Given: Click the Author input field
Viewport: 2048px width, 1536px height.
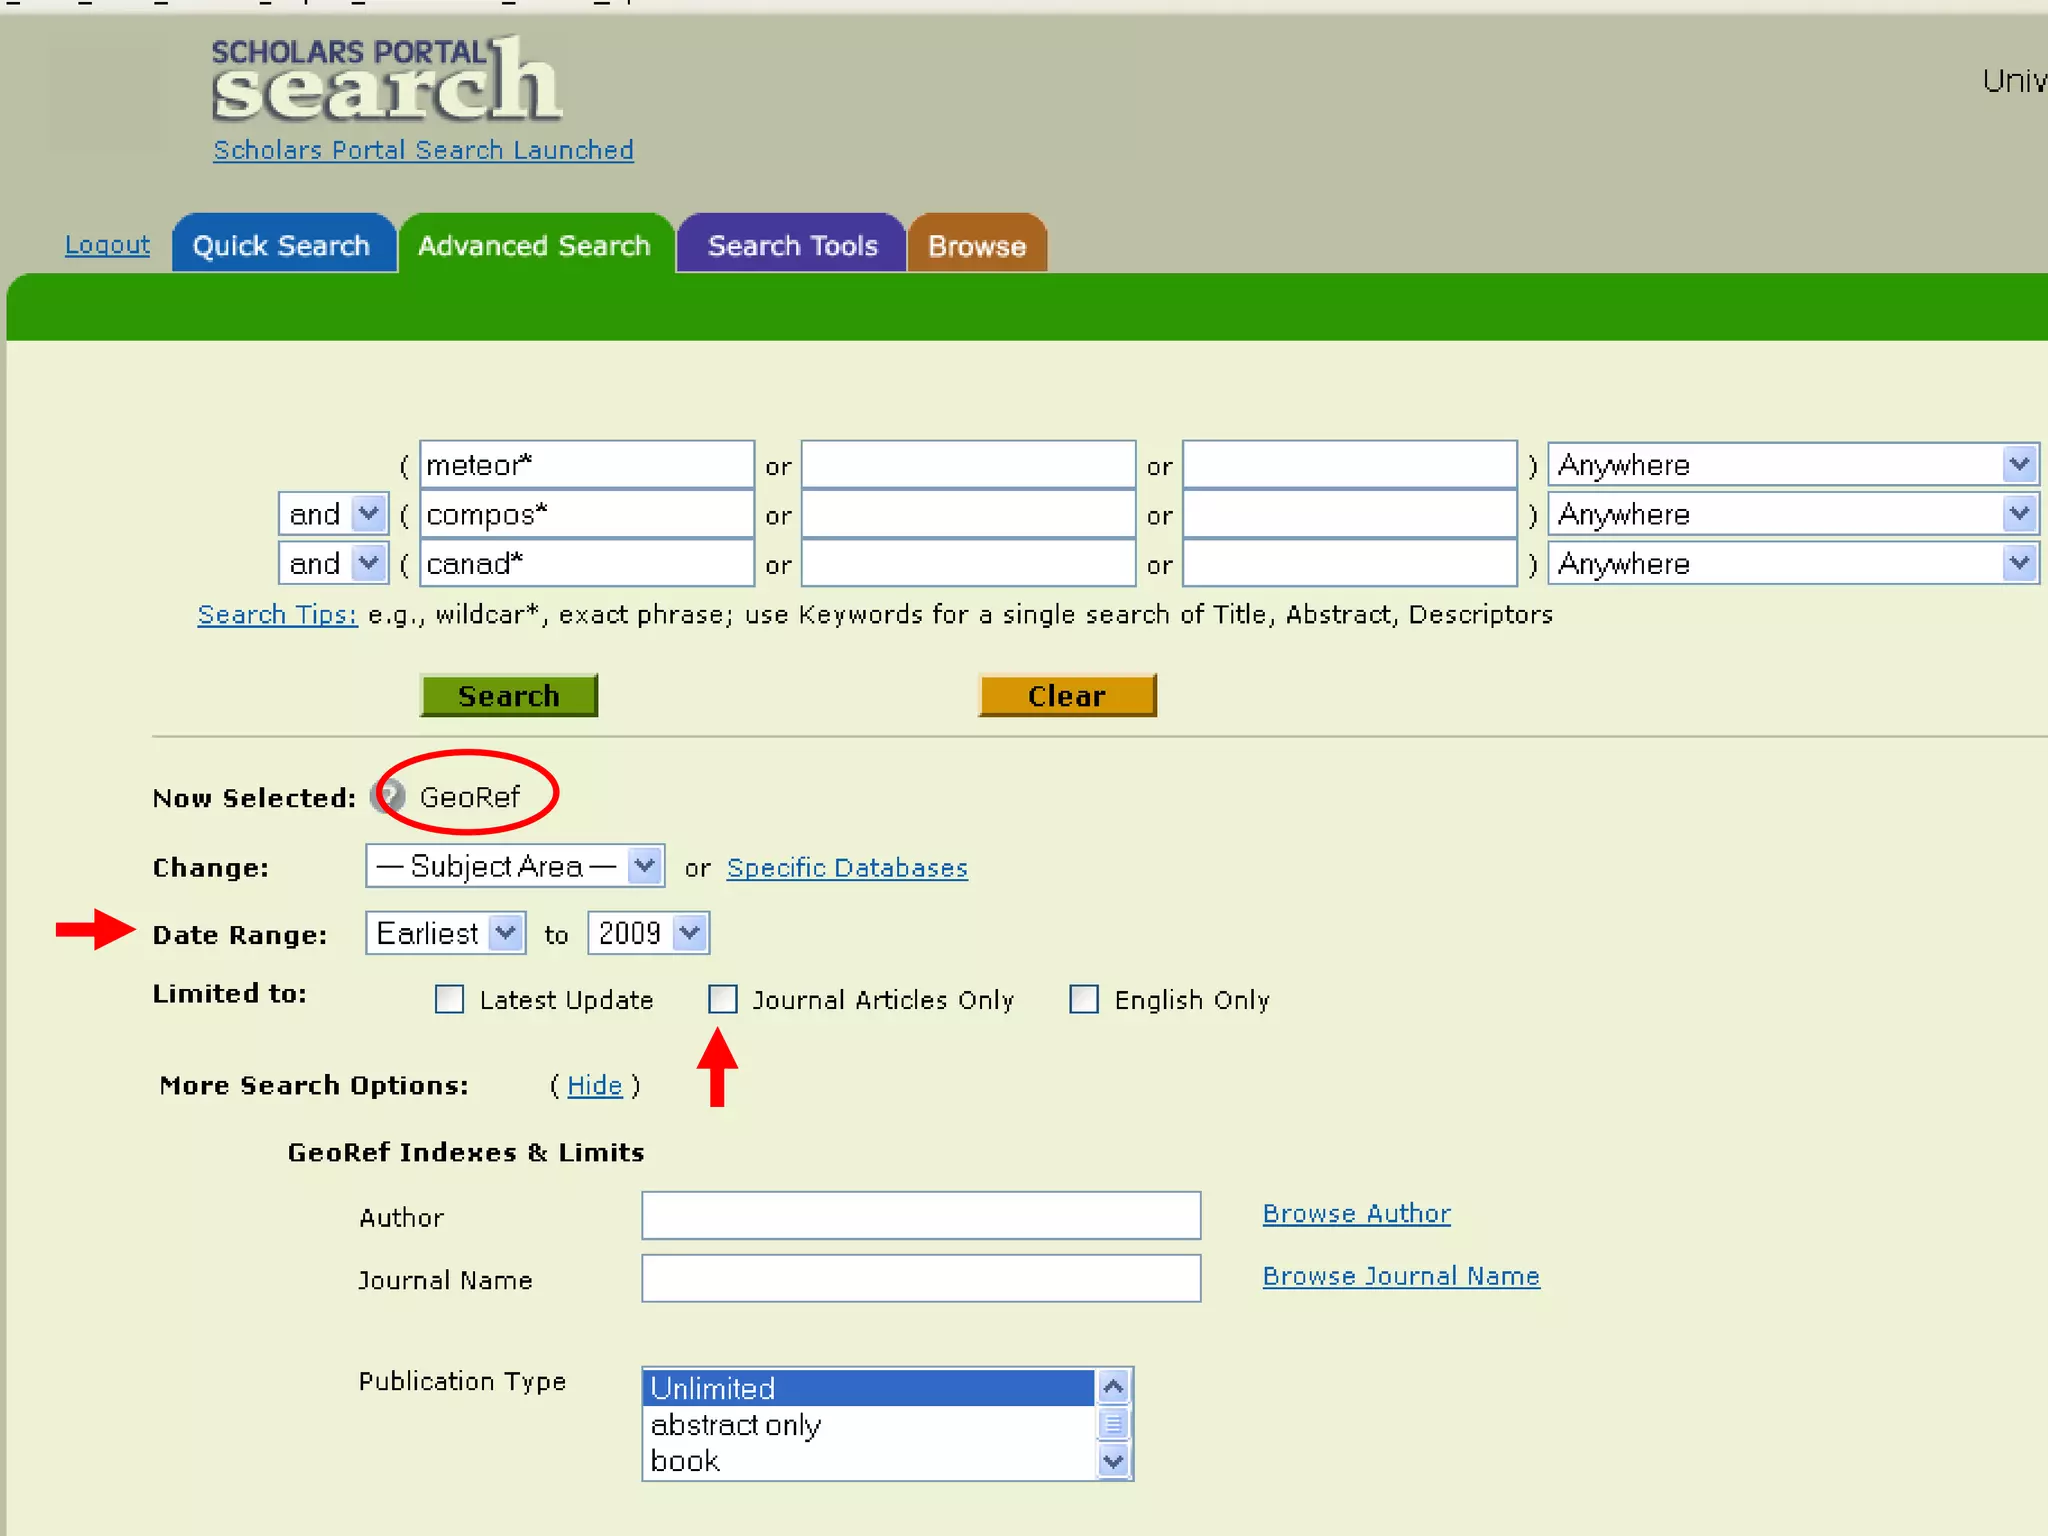Looking at the screenshot, I should point(921,1216).
